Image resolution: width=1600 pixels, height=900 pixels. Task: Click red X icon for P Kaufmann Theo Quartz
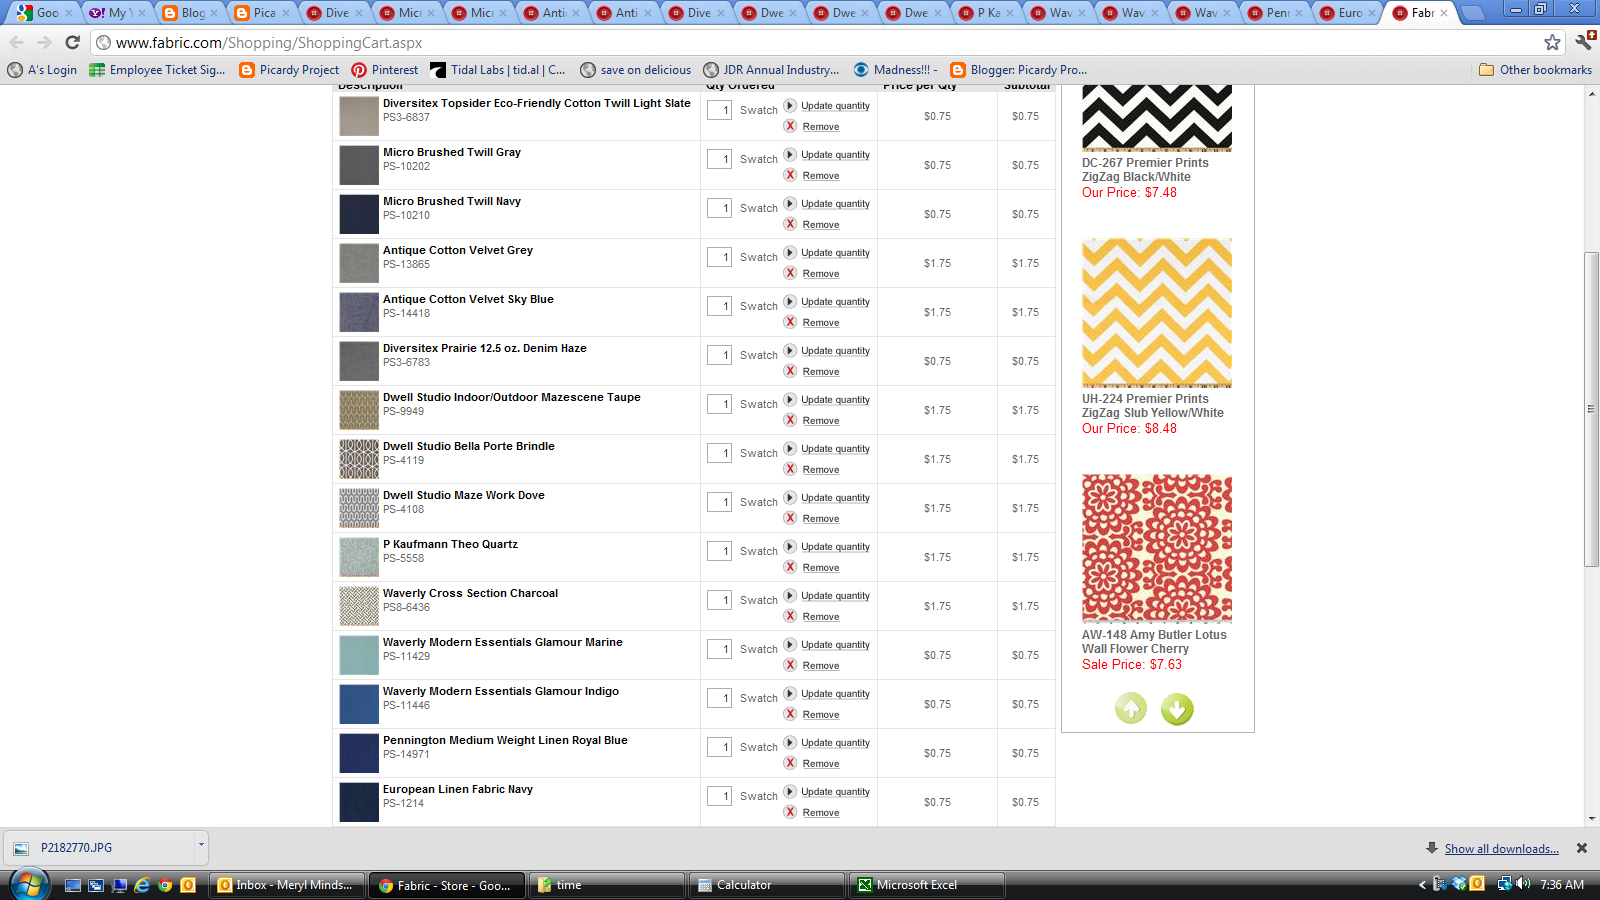[790, 567]
